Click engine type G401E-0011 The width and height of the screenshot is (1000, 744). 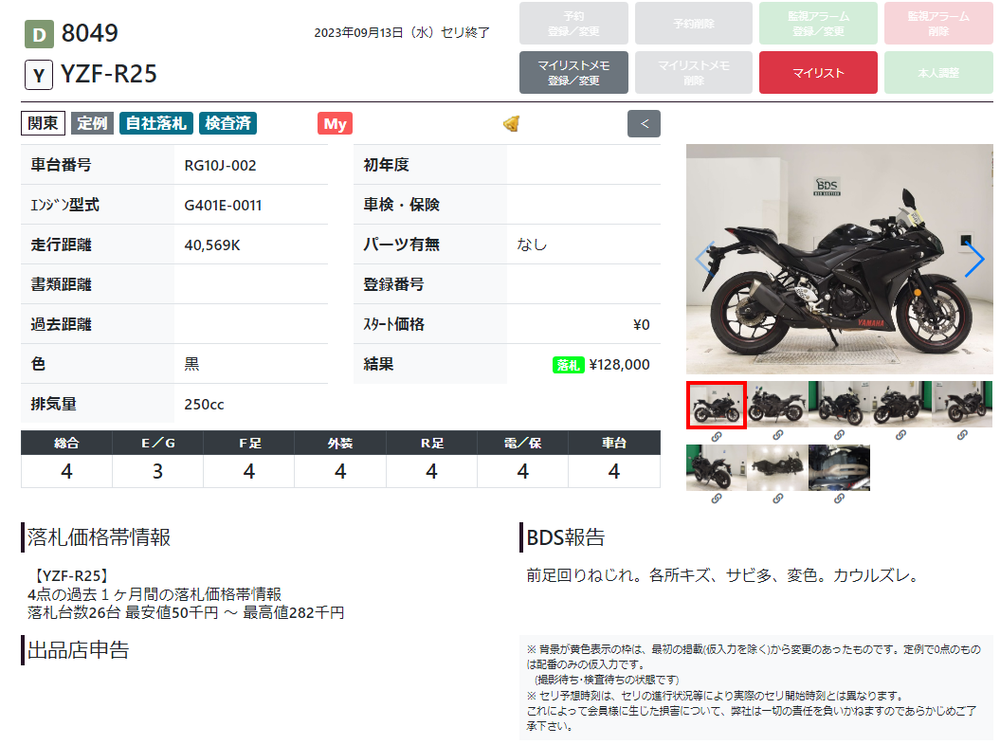[223, 205]
